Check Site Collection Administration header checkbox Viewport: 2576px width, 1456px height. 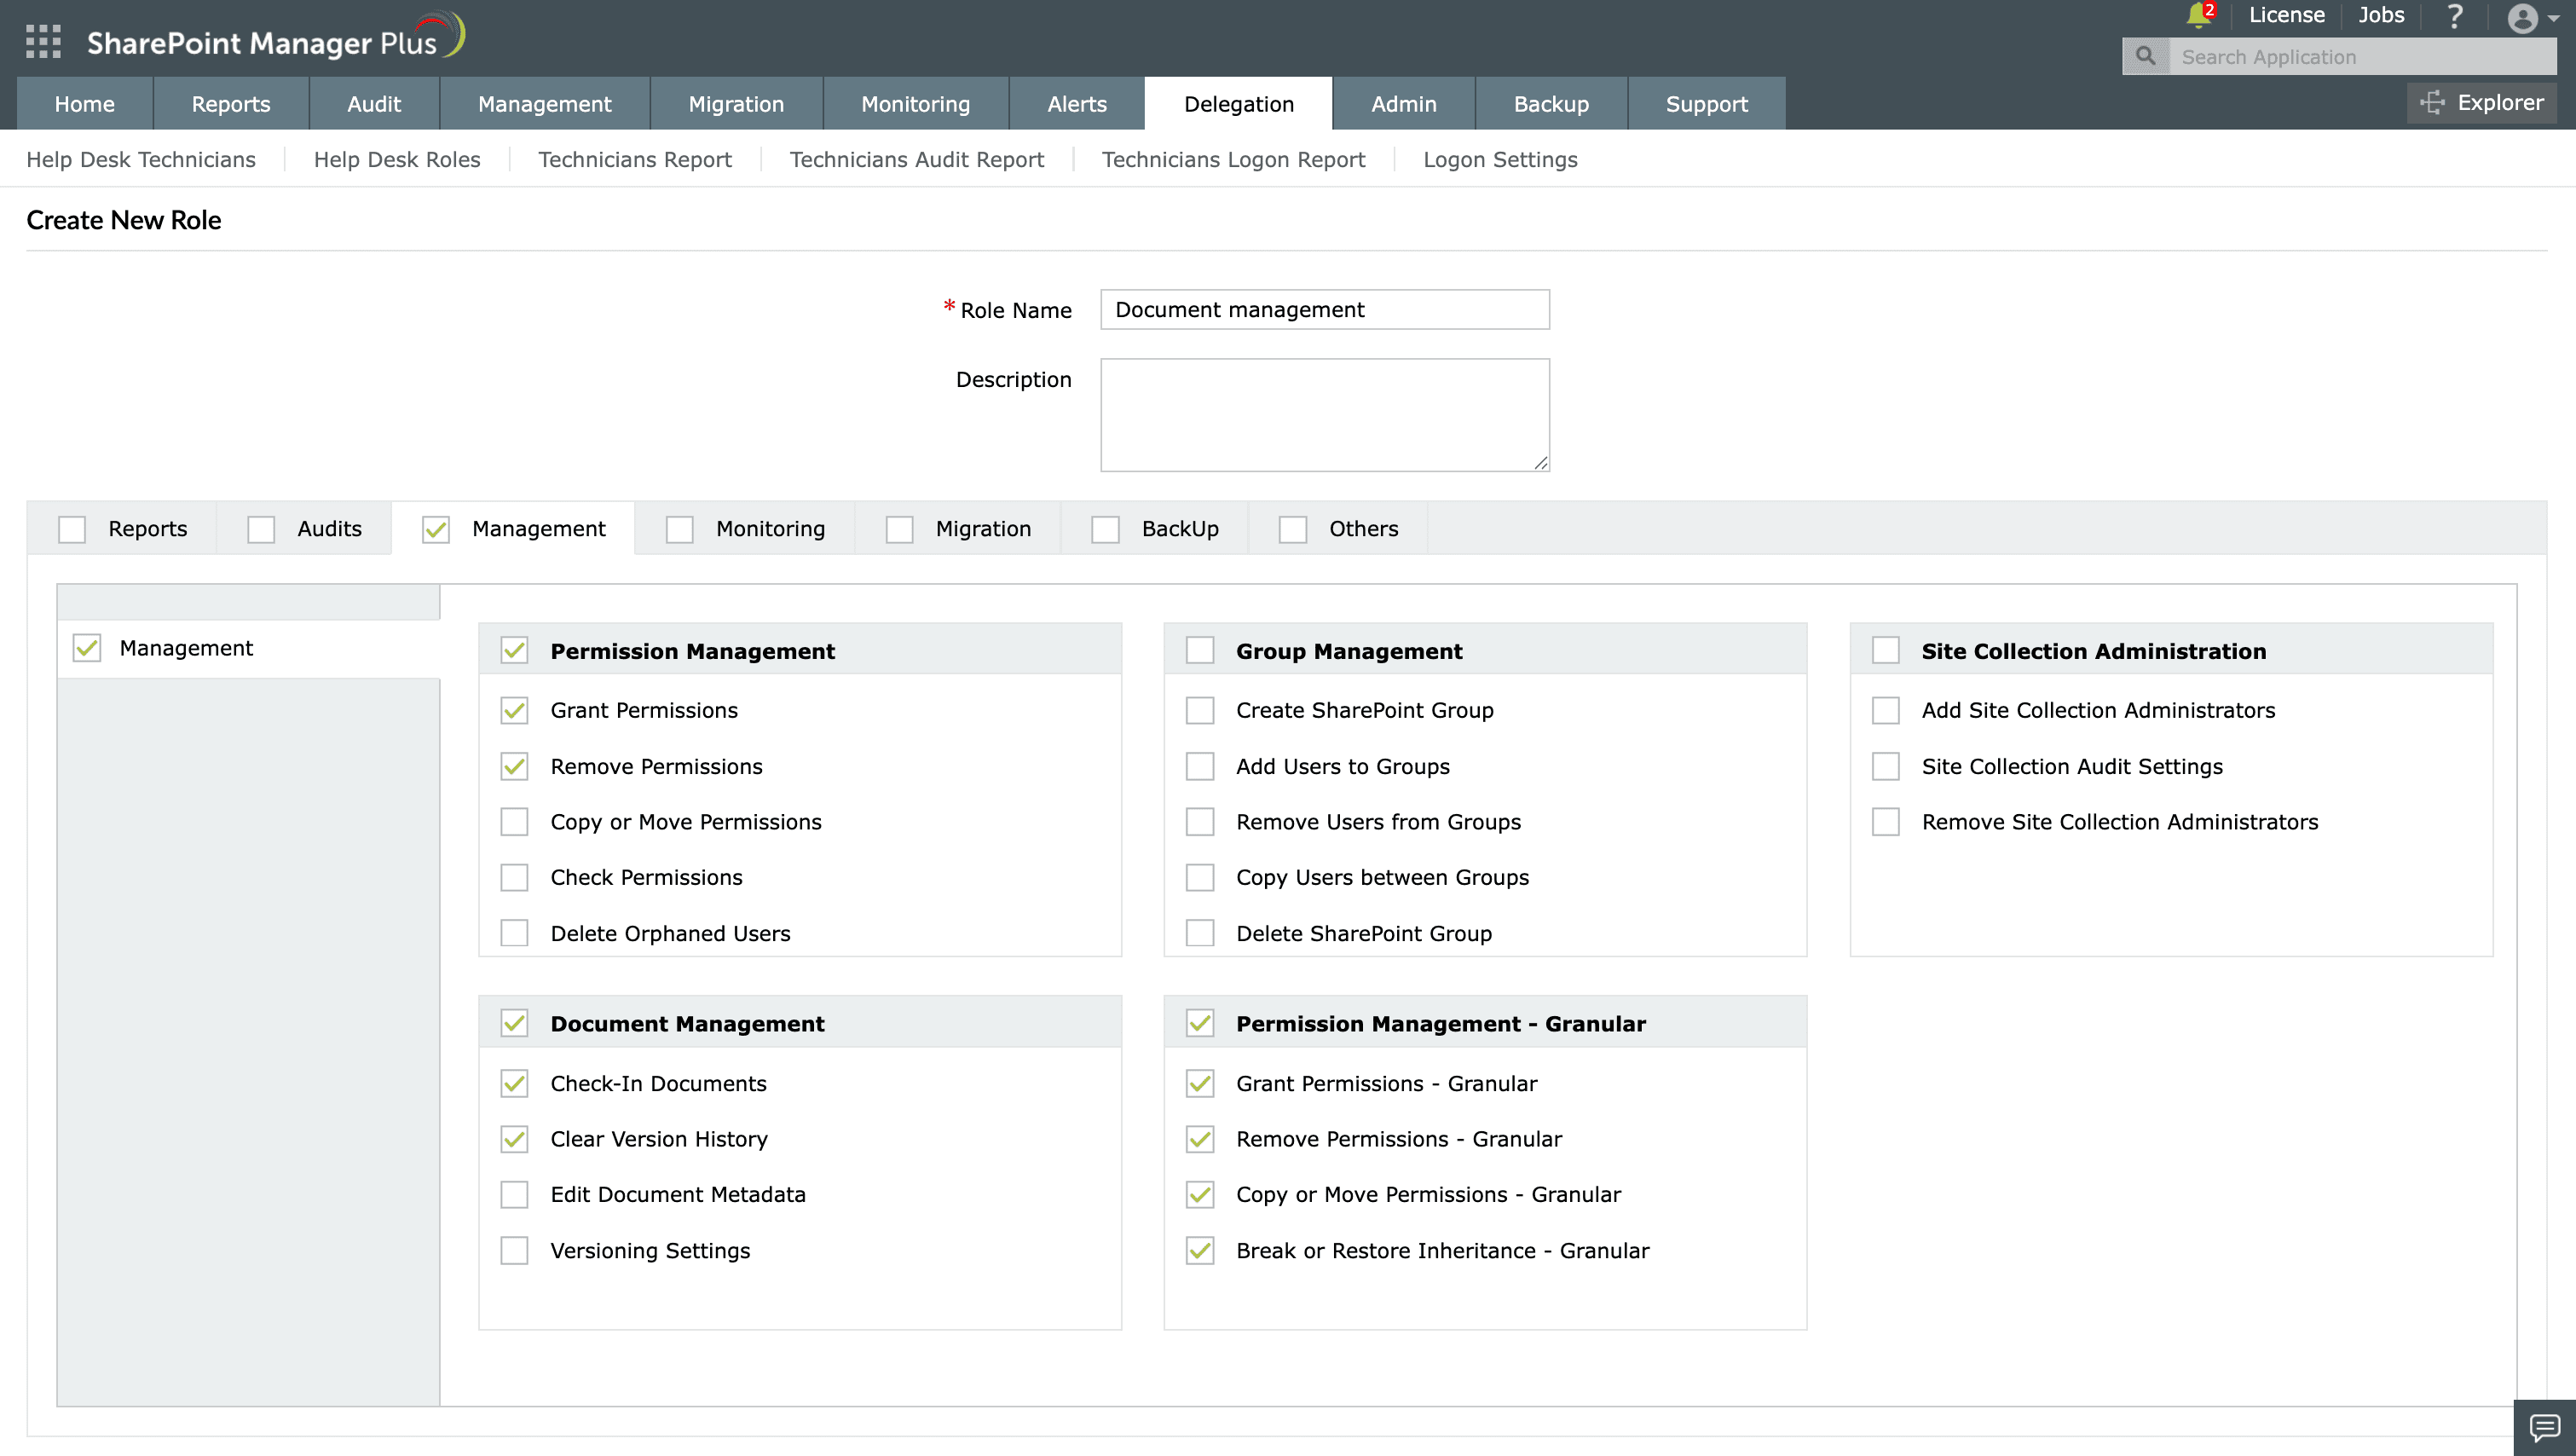tap(1886, 650)
